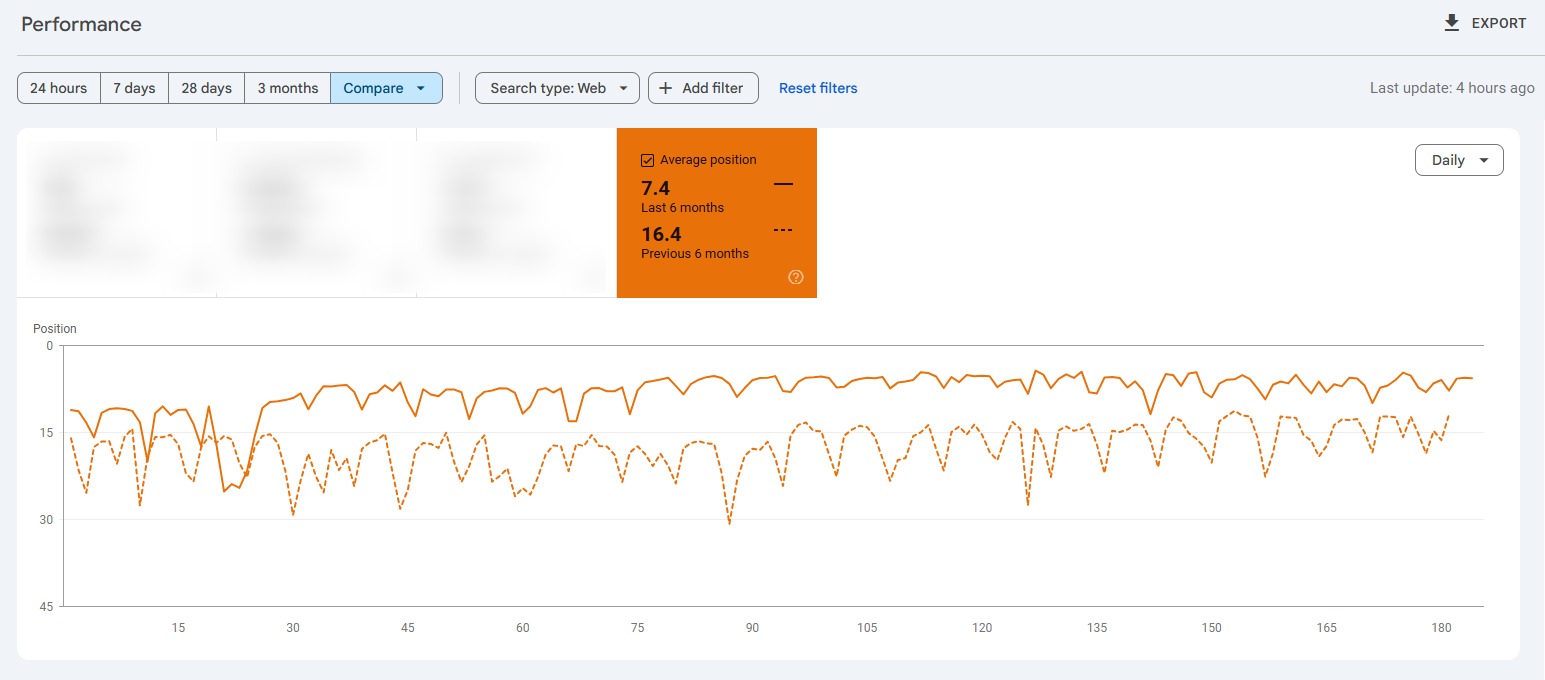
Task: Select the 3 months range tab
Action: pyautogui.click(x=288, y=88)
